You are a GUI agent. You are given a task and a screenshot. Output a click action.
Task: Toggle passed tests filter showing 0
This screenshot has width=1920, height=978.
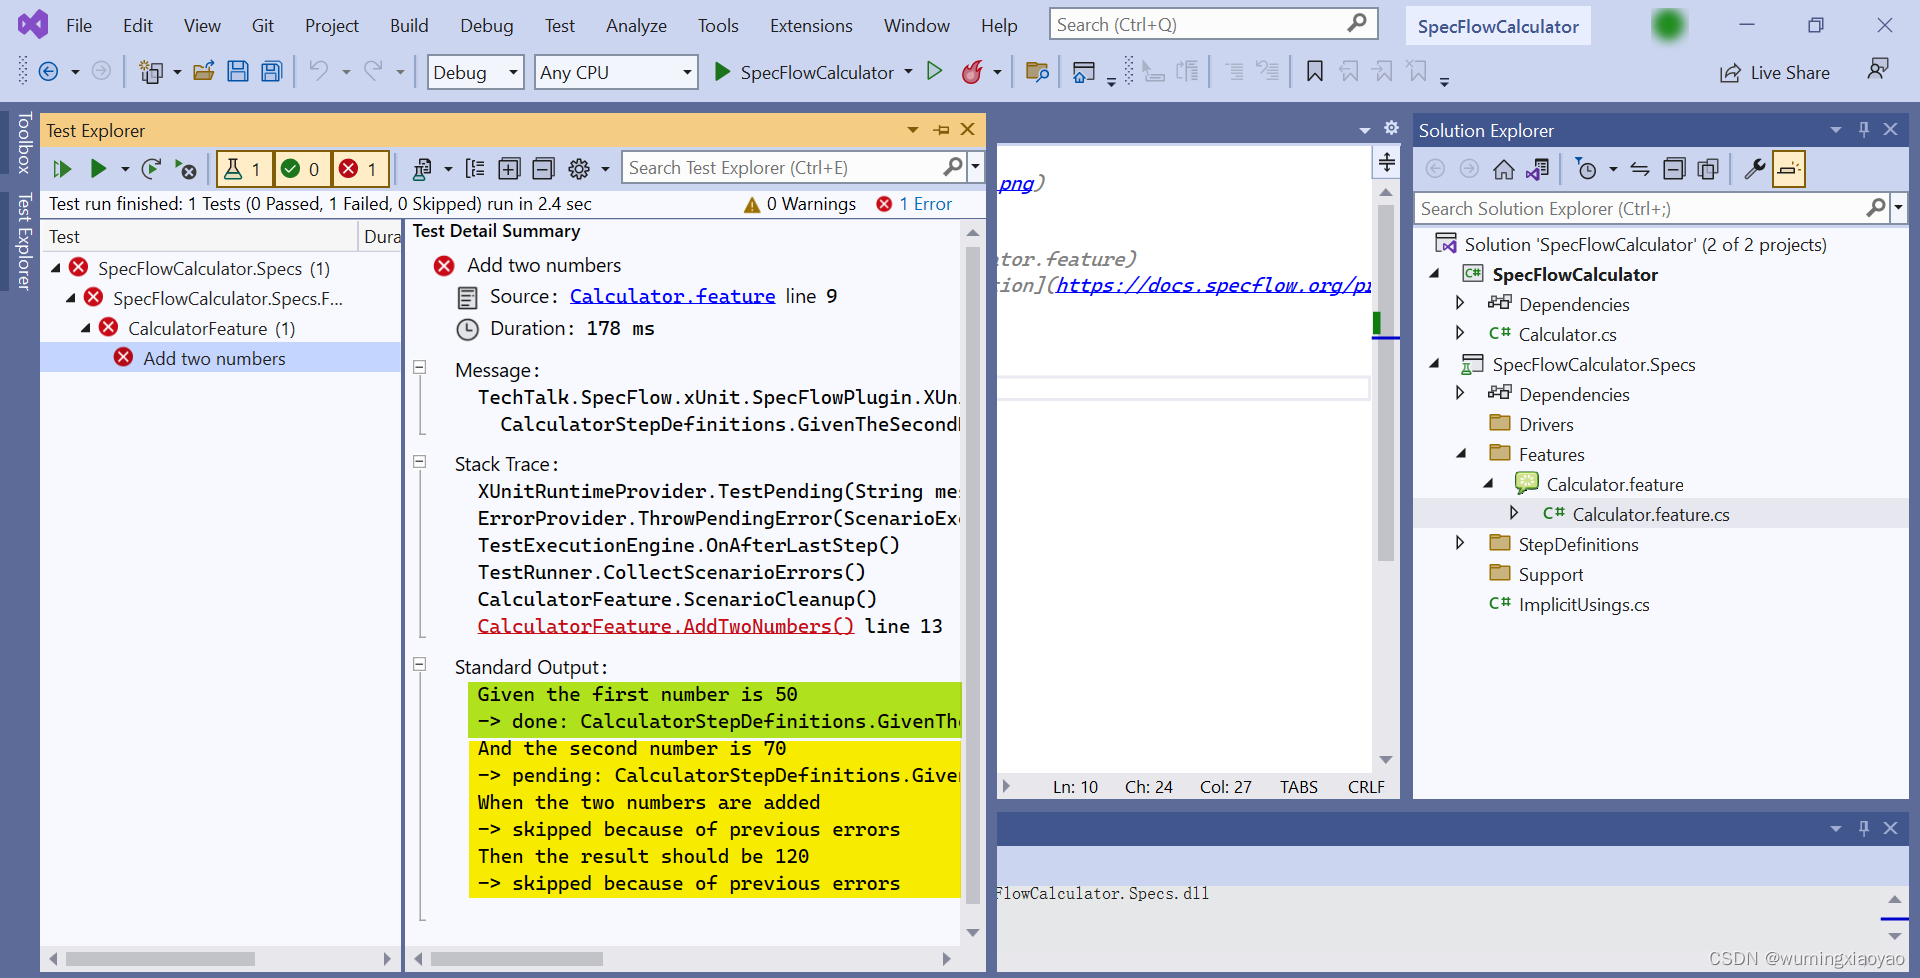point(301,169)
